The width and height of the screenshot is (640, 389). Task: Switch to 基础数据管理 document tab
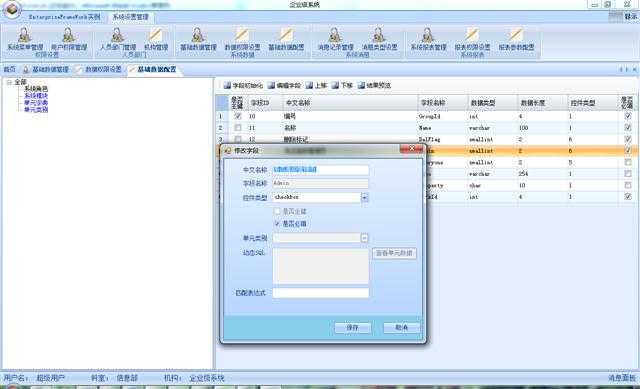(46, 69)
